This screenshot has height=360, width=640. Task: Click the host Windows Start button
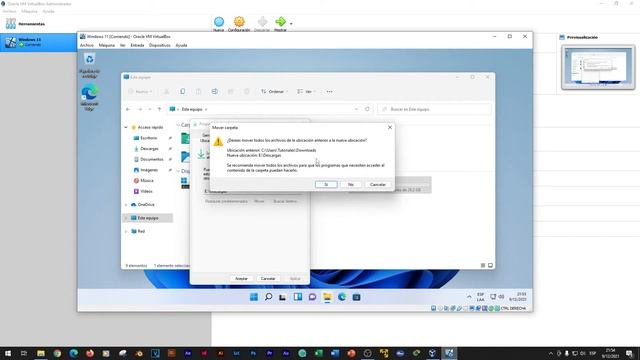click(7, 353)
